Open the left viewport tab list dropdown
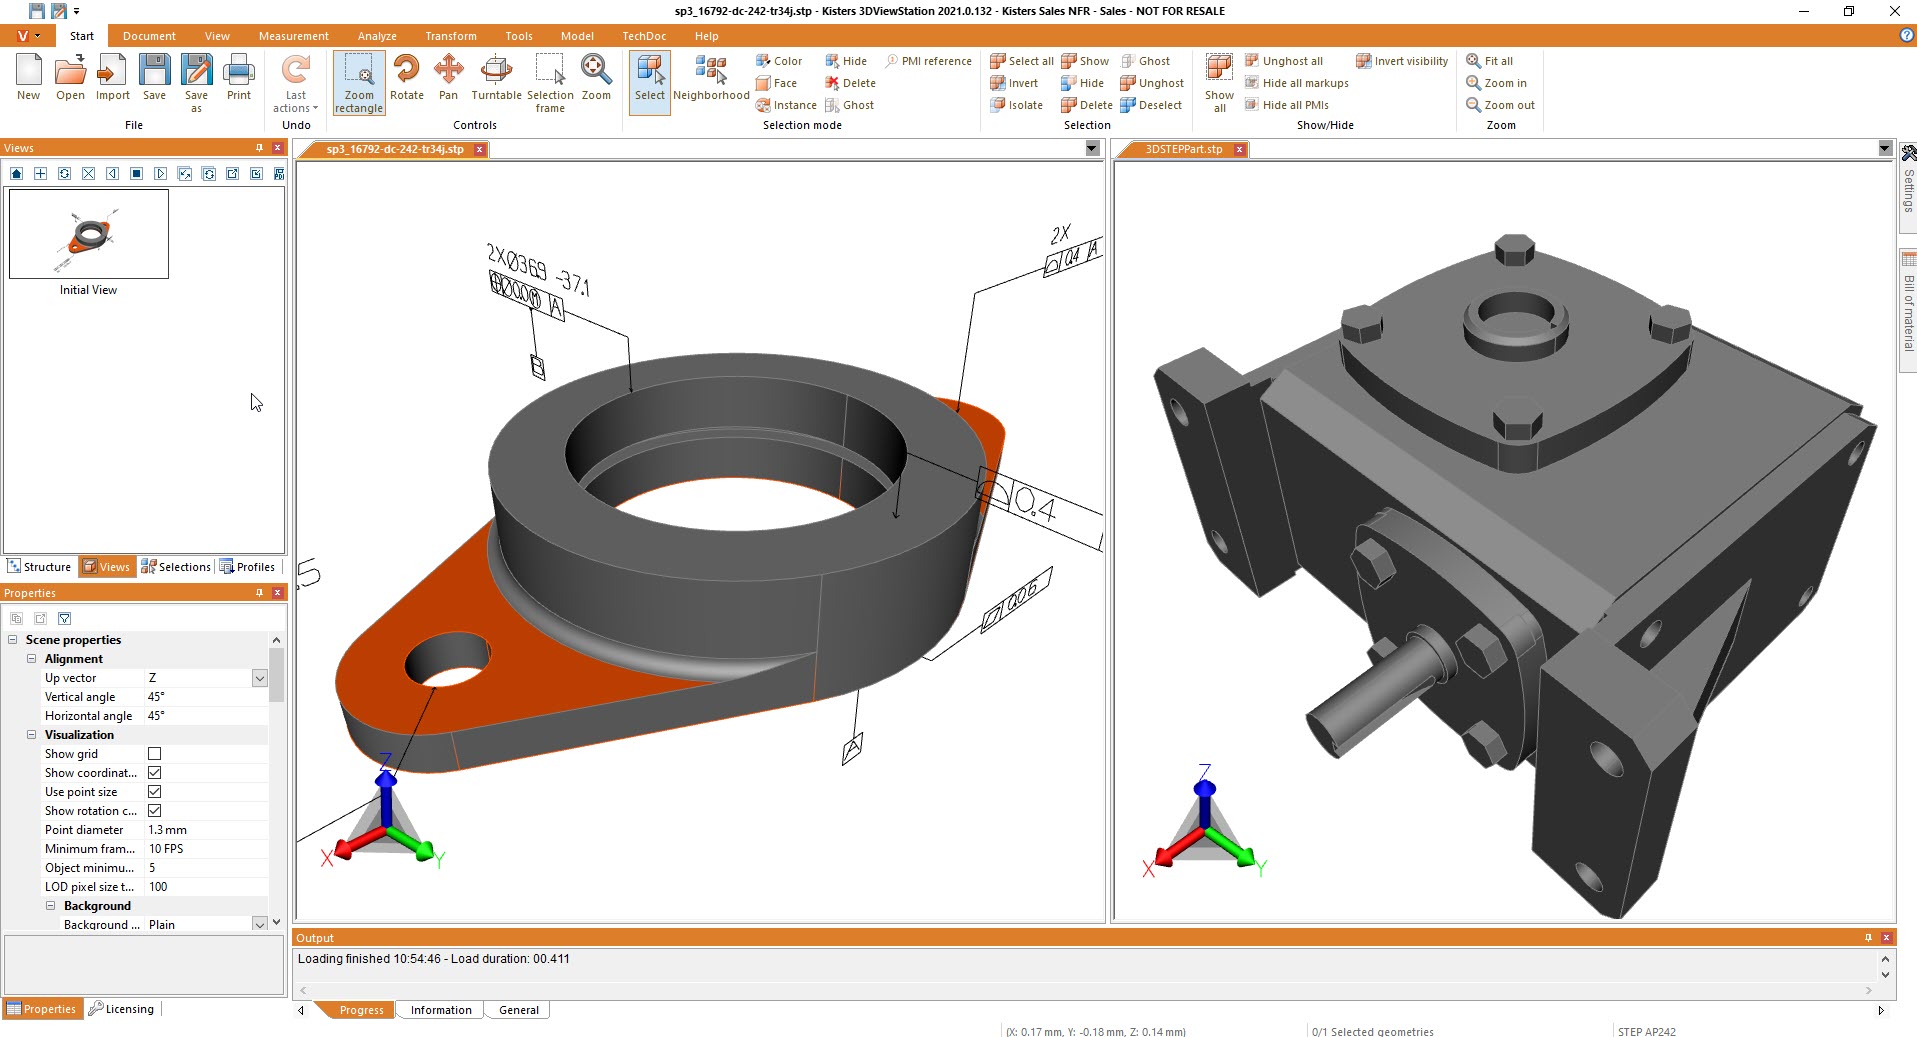 tap(1092, 148)
